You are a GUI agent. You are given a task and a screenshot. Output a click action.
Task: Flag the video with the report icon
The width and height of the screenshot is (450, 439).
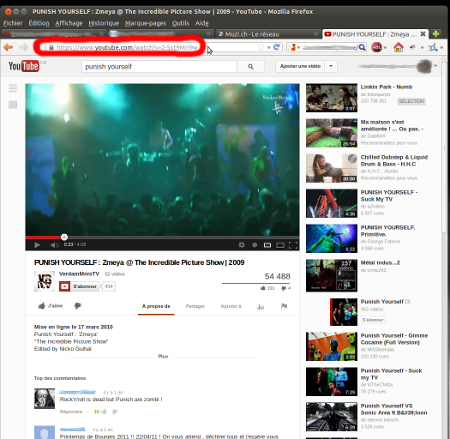[284, 306]
